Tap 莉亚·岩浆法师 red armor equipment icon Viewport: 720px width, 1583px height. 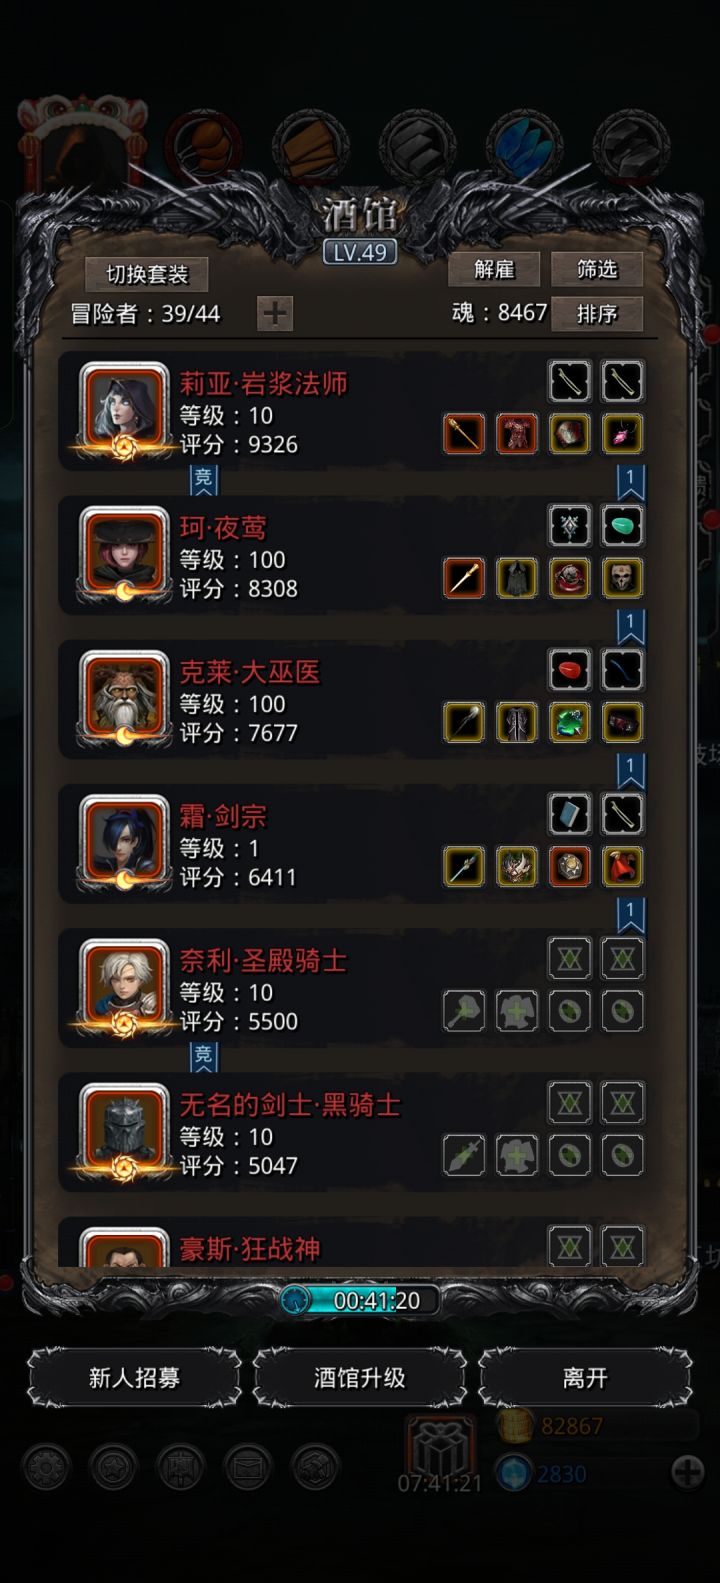[516, 434]
